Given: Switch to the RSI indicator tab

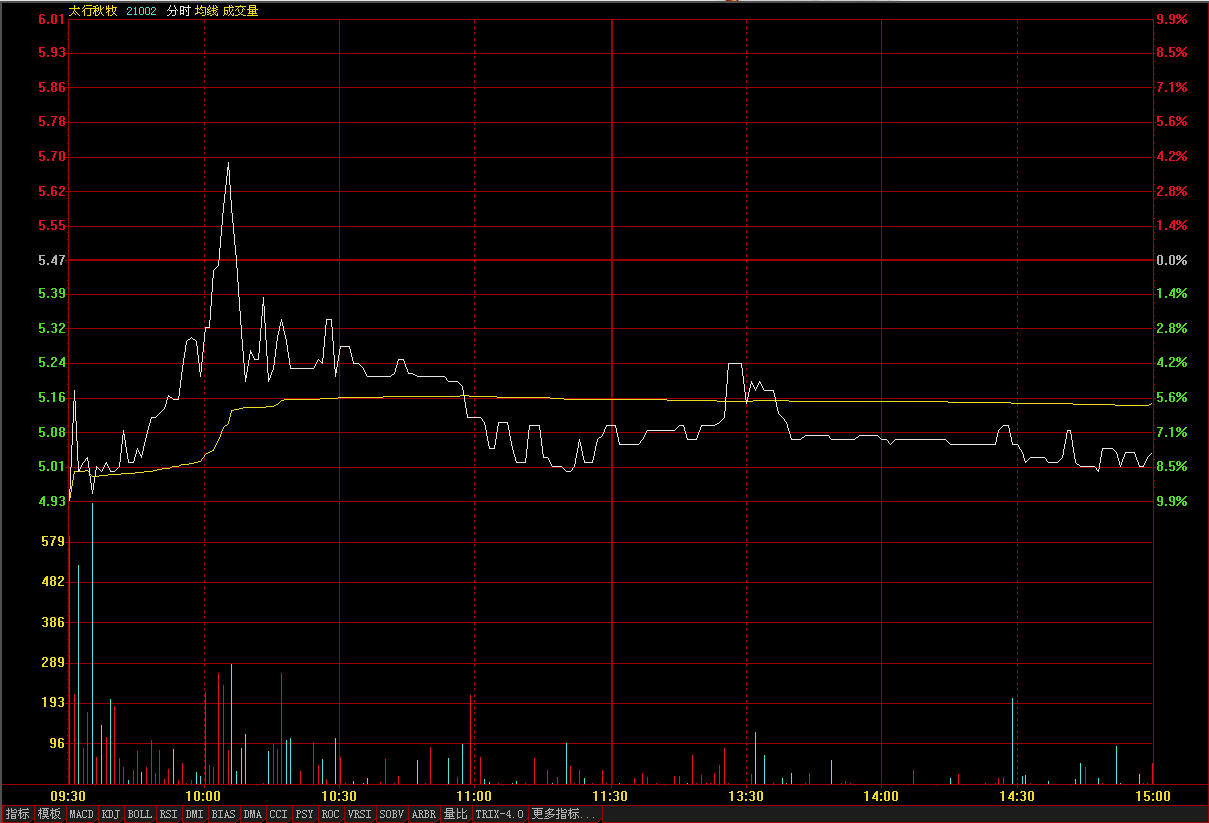Looking at the screenshot, I should click(168, 815).
